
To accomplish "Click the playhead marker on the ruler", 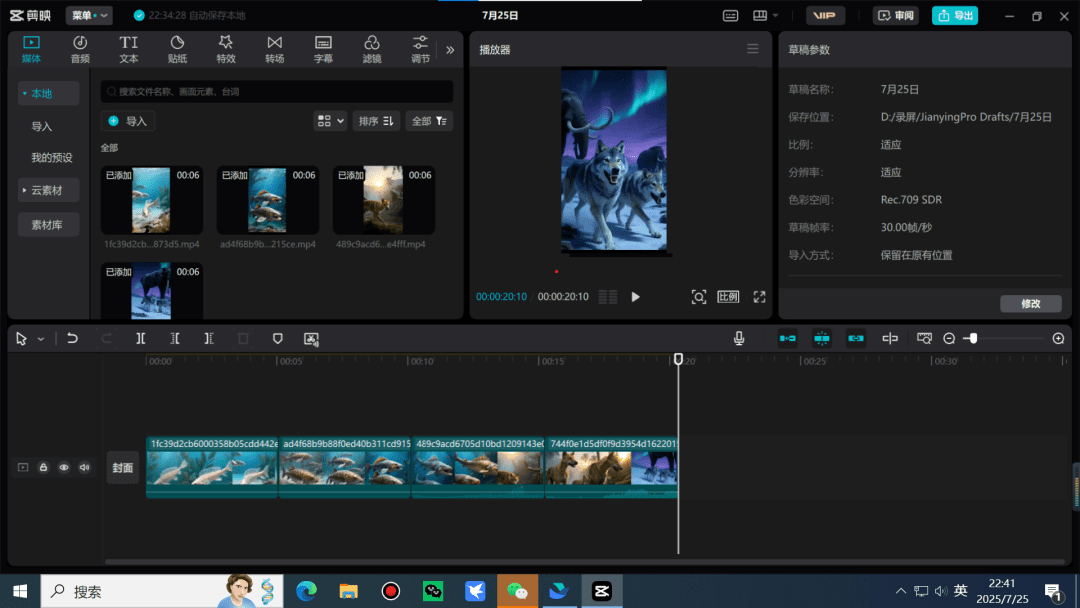I will [678, 359].
